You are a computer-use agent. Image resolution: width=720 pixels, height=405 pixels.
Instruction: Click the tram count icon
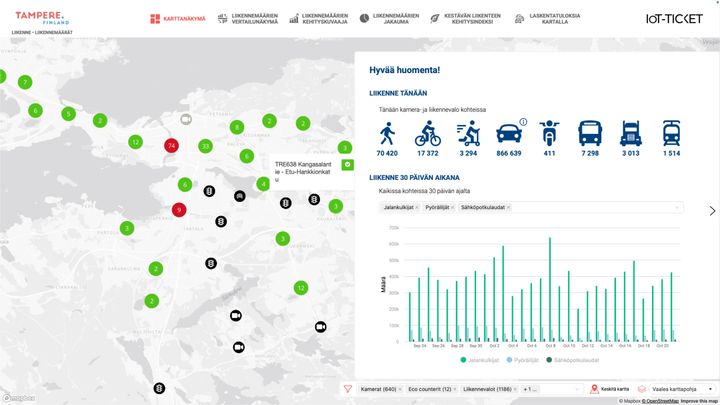click(671, 134)
